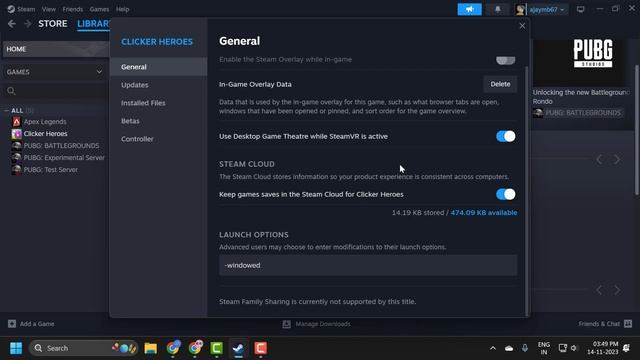Select the PUBG: Test Server icon
The image size is (640, 360).
(16, 169)
